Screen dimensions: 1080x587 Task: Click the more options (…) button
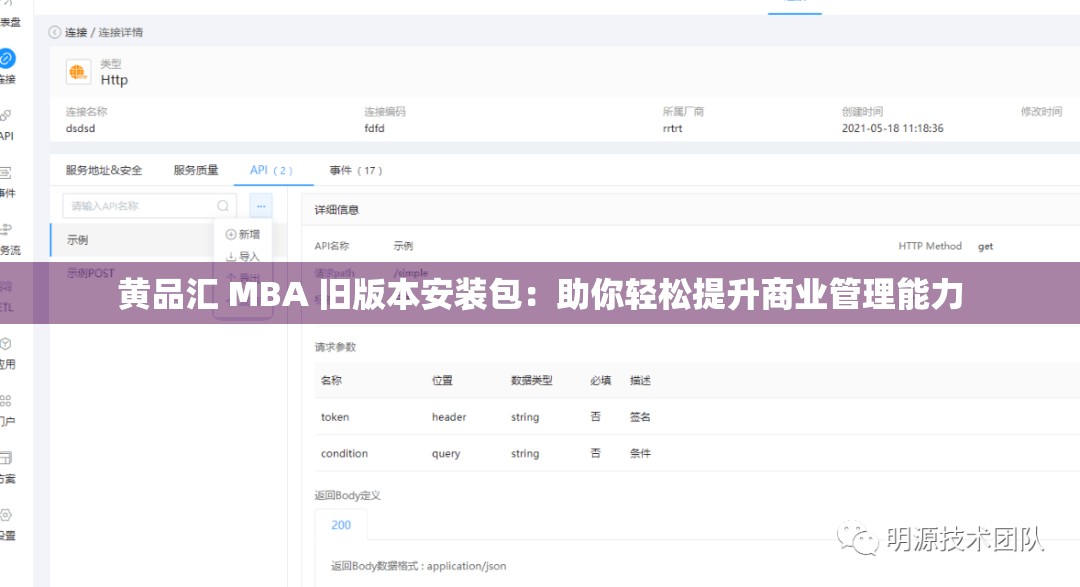[261, 206]
